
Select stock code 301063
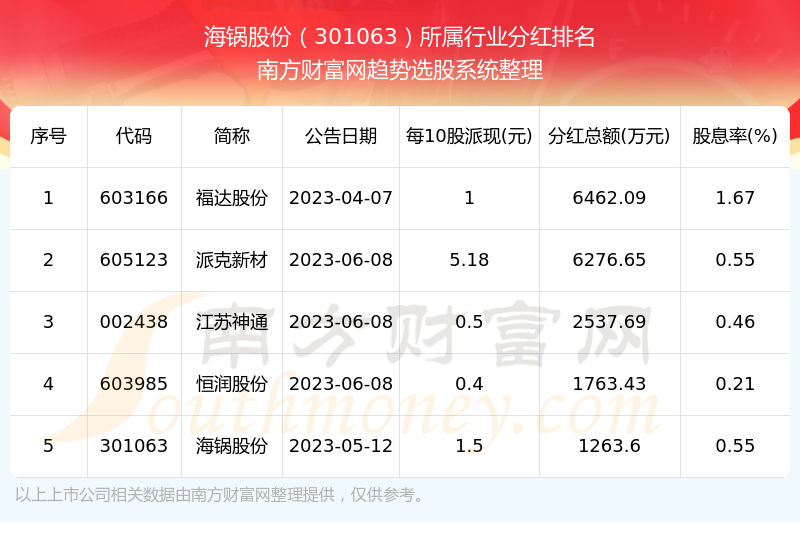[x=134, y=446]
